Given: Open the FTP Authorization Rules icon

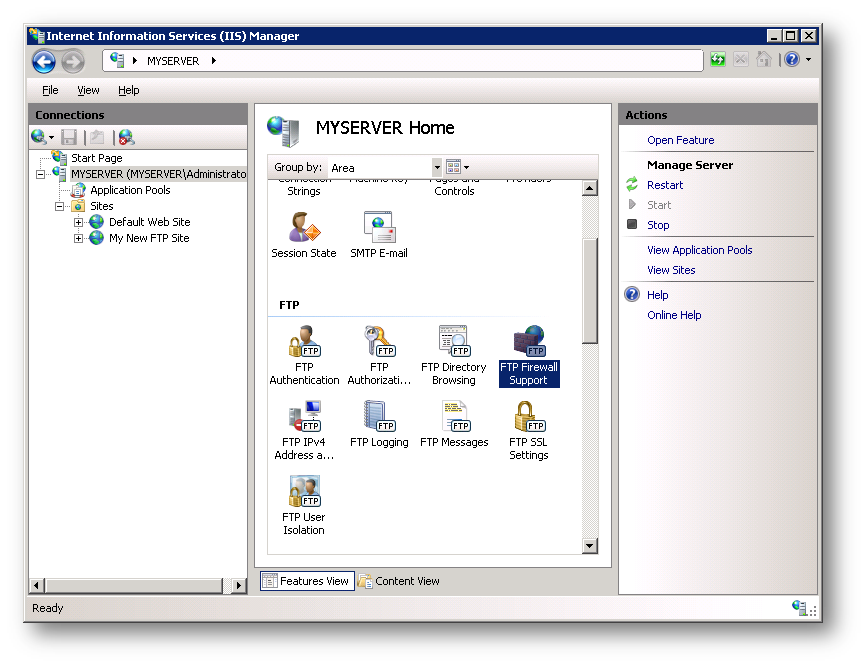Looking at the screenshot, I should click(x=379, y=355).
